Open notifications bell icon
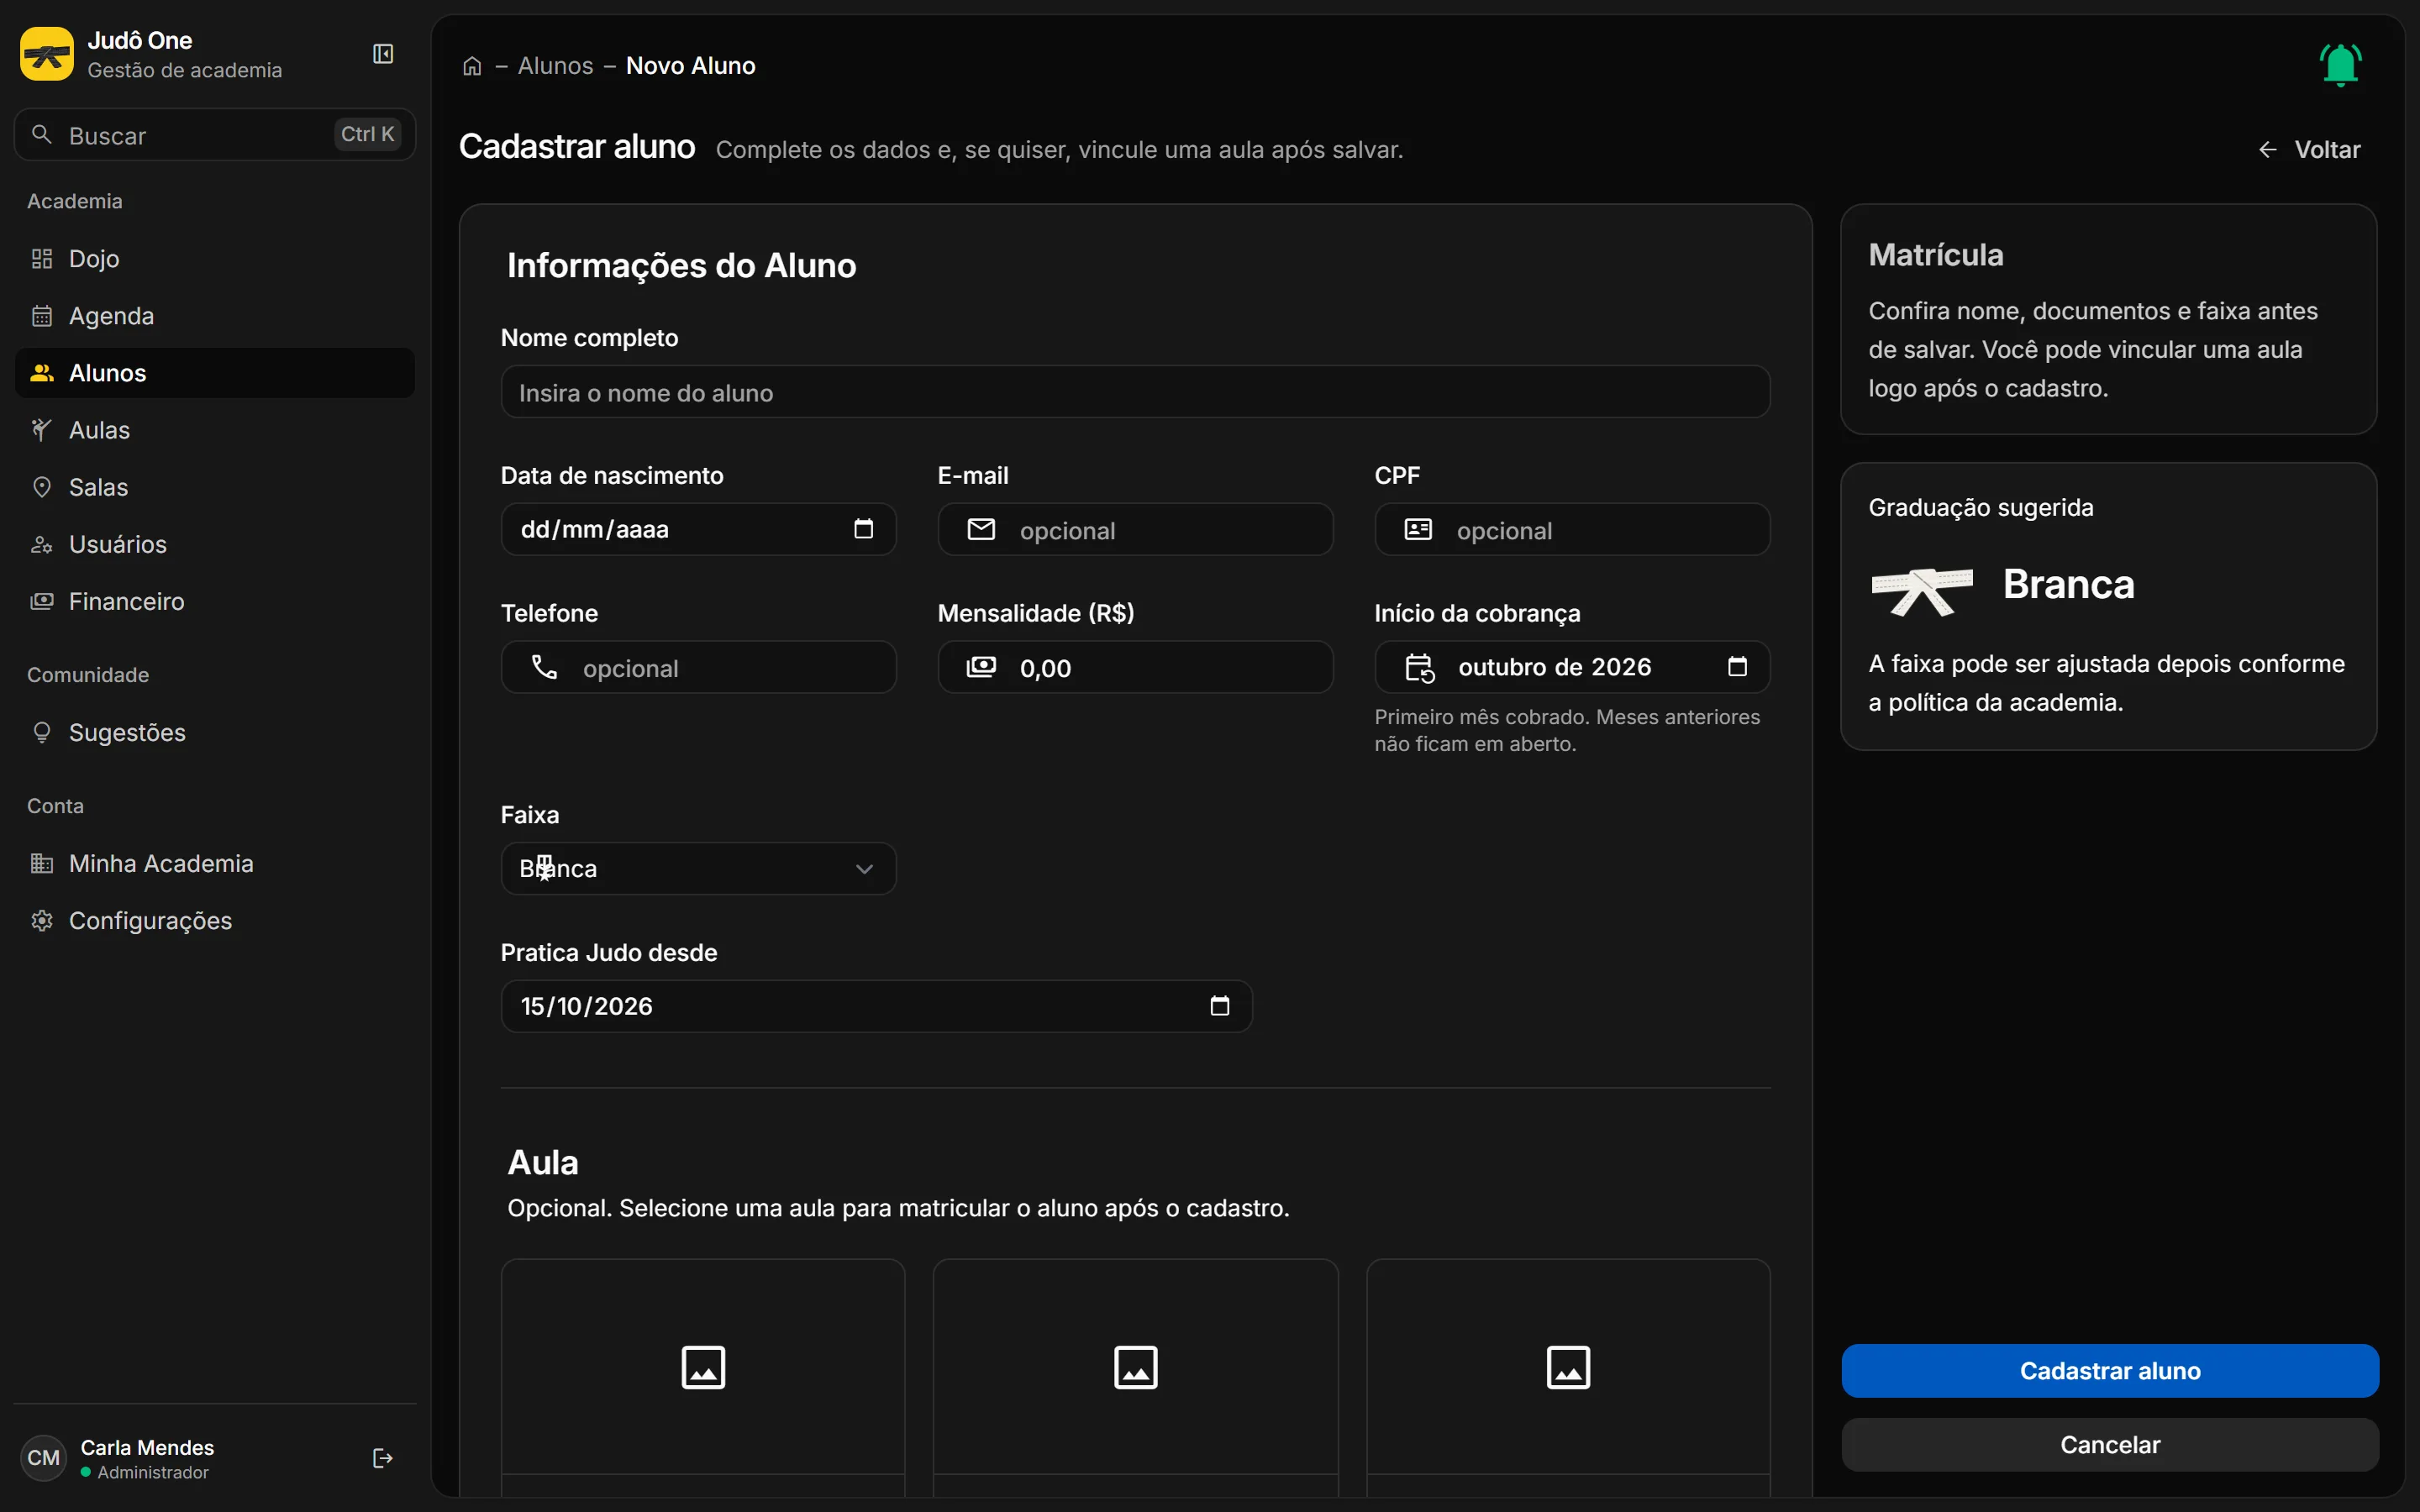This screenshot has width=2420, height=1512. click(x=2340, y=65)
